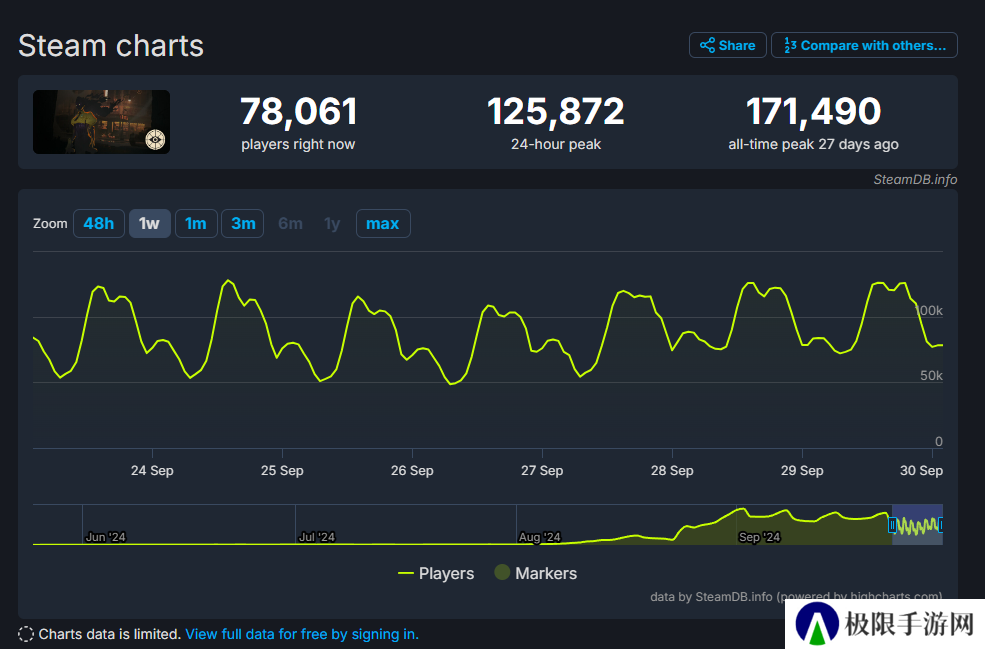The width and height of the screenshot is (985, 649).
Task: Click the 25 Sep axis label
Action: pyautogui.click(x=282, y=471)
